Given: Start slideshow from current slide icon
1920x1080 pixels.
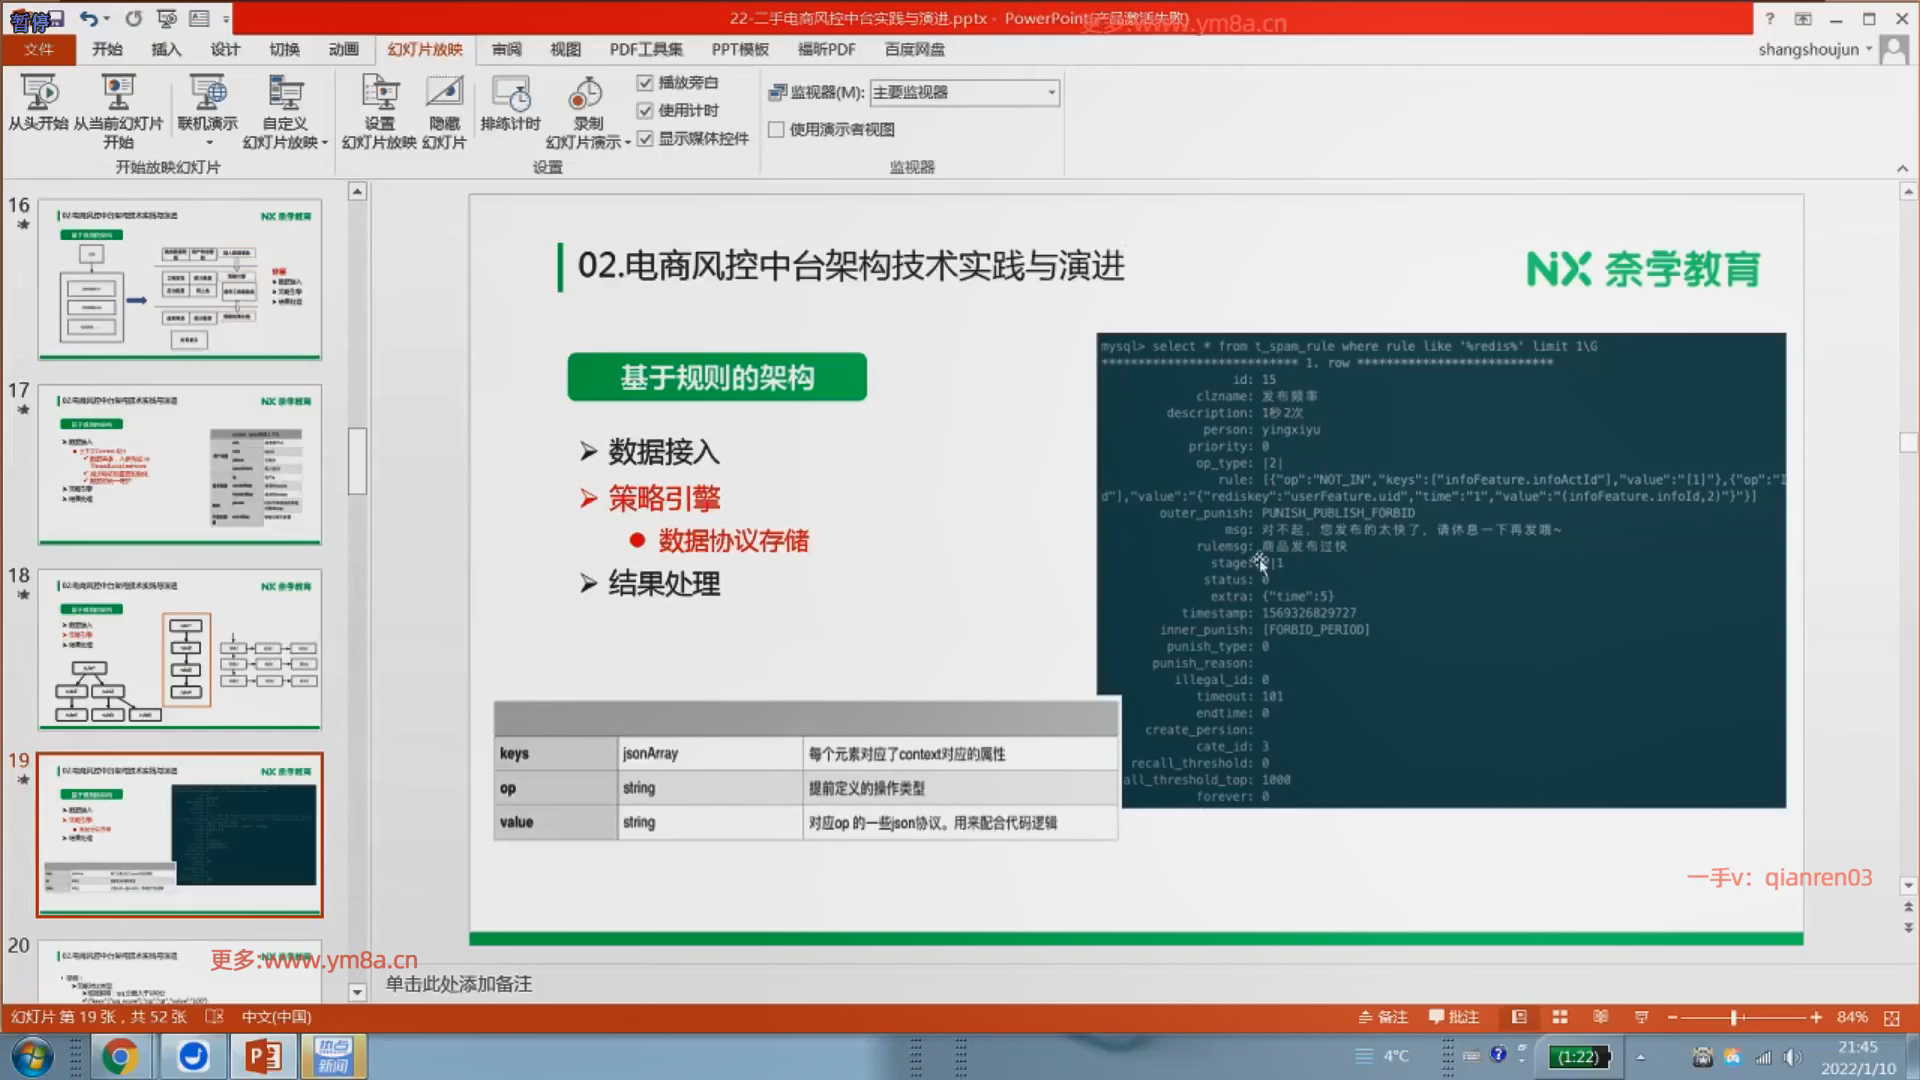Looking at the screenshot, I should pos(118,94).
